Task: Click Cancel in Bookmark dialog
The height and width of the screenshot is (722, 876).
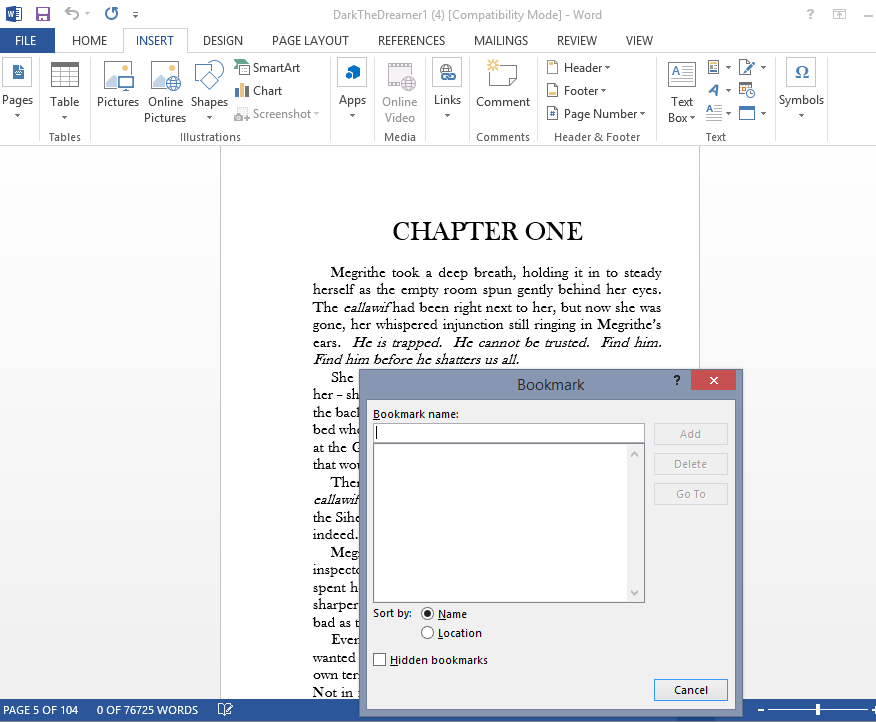Action: click(690, 690)
